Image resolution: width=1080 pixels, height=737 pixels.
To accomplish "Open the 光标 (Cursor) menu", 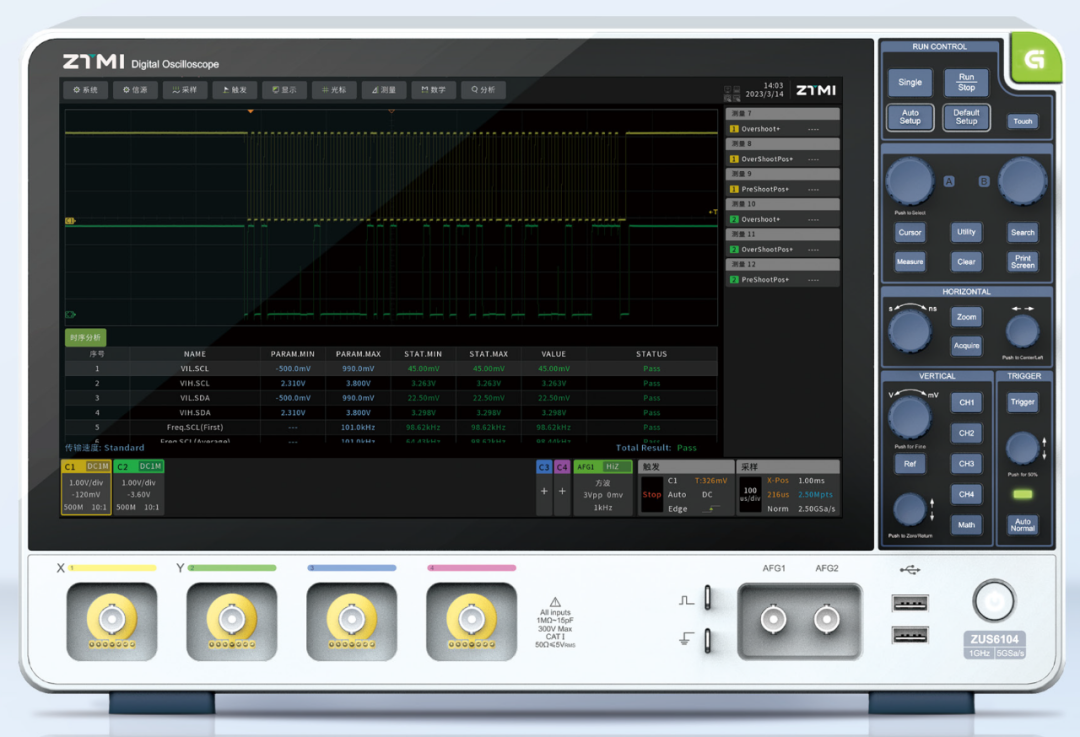I will click(334, 90).
